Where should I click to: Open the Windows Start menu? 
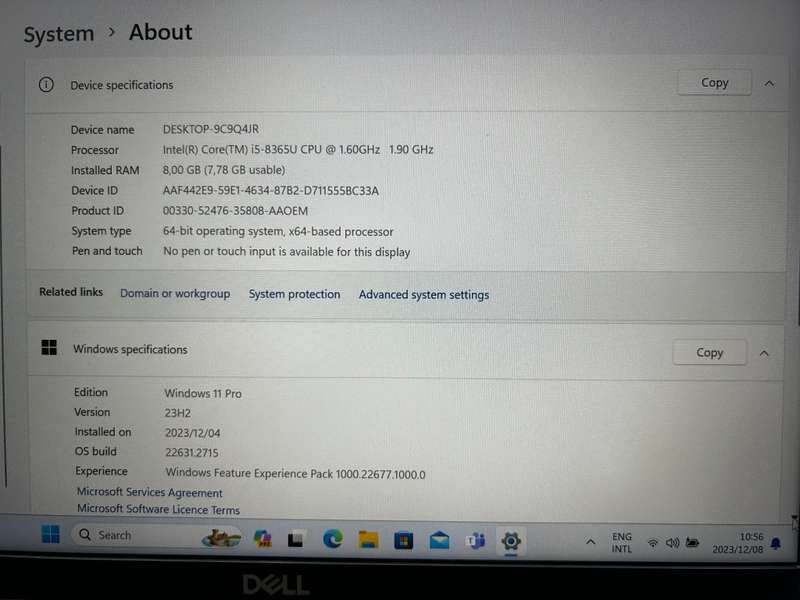[x=51, y=534]
